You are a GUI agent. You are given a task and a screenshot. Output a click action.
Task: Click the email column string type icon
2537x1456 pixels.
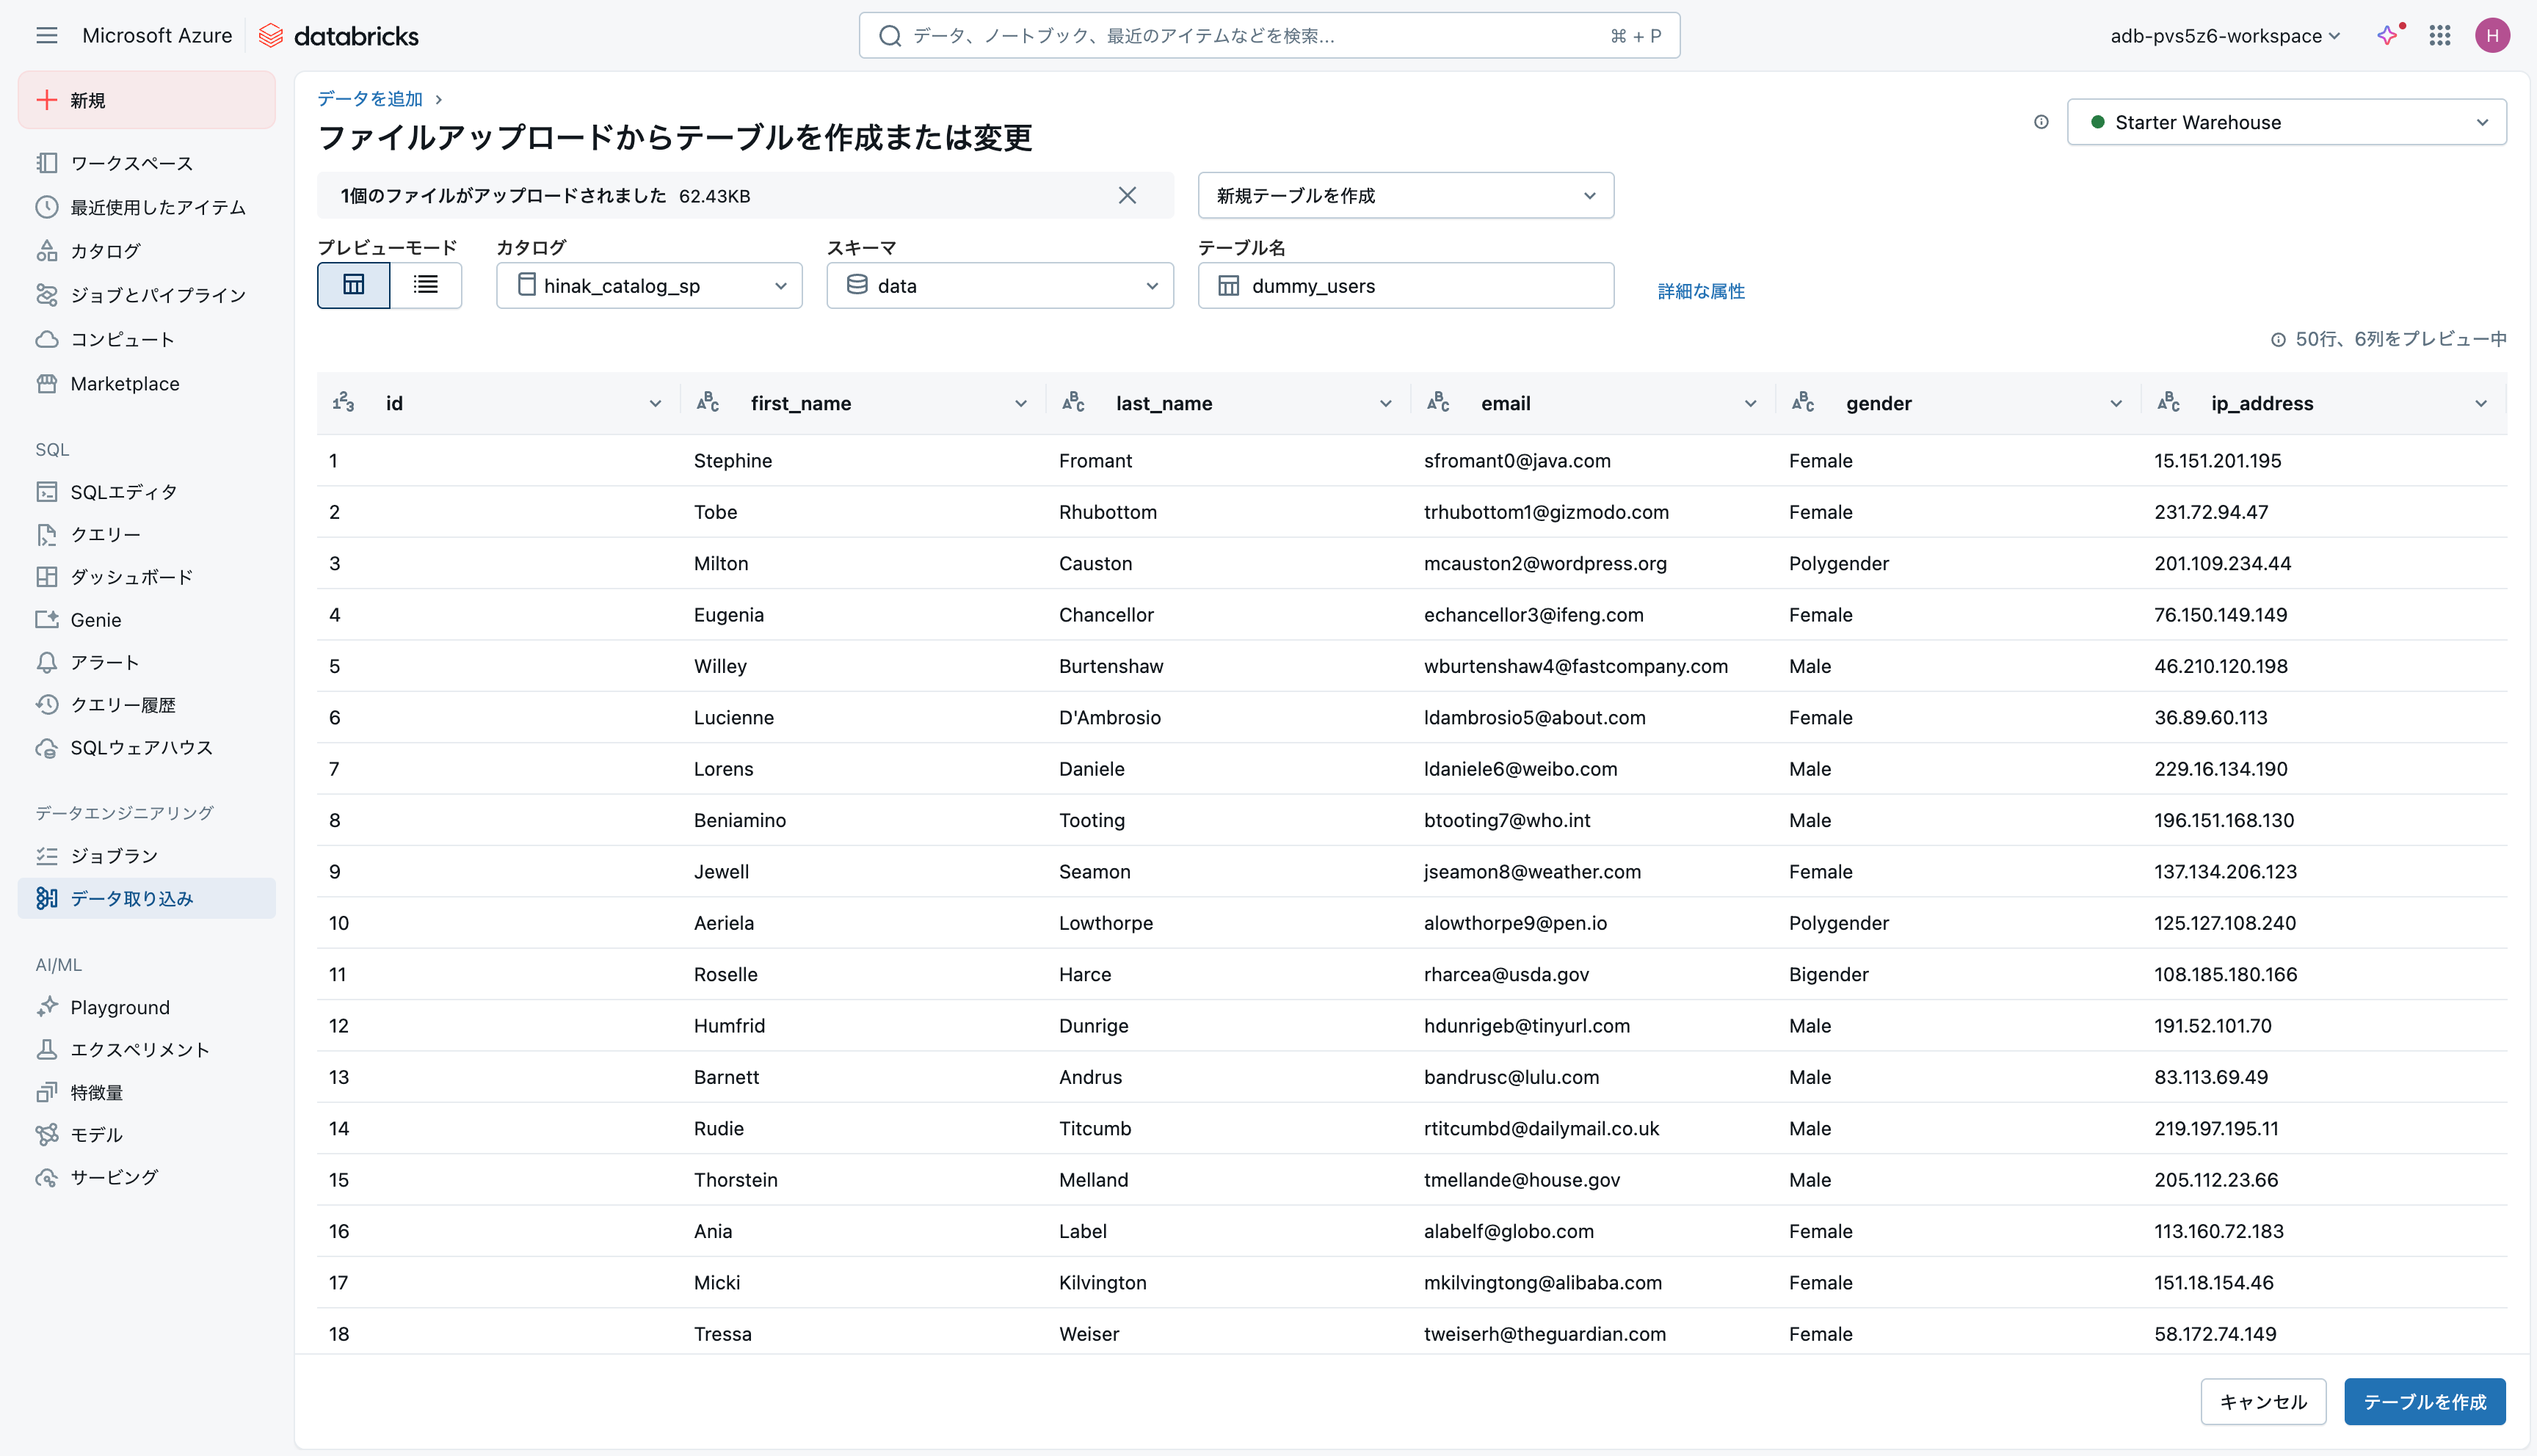point(1438,403)
